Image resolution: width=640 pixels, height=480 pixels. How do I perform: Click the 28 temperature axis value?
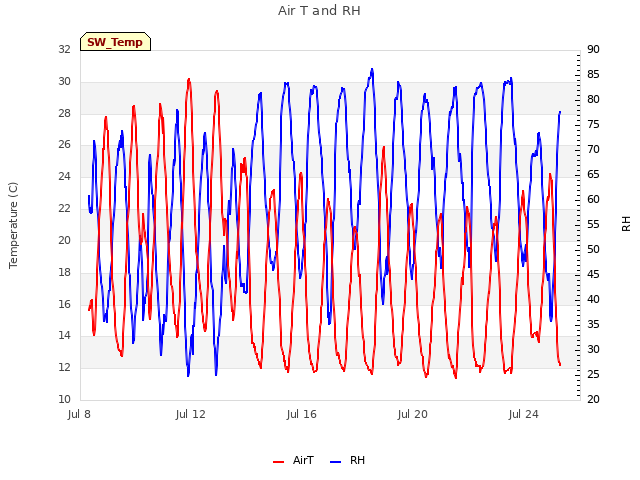tap(64, 113)
